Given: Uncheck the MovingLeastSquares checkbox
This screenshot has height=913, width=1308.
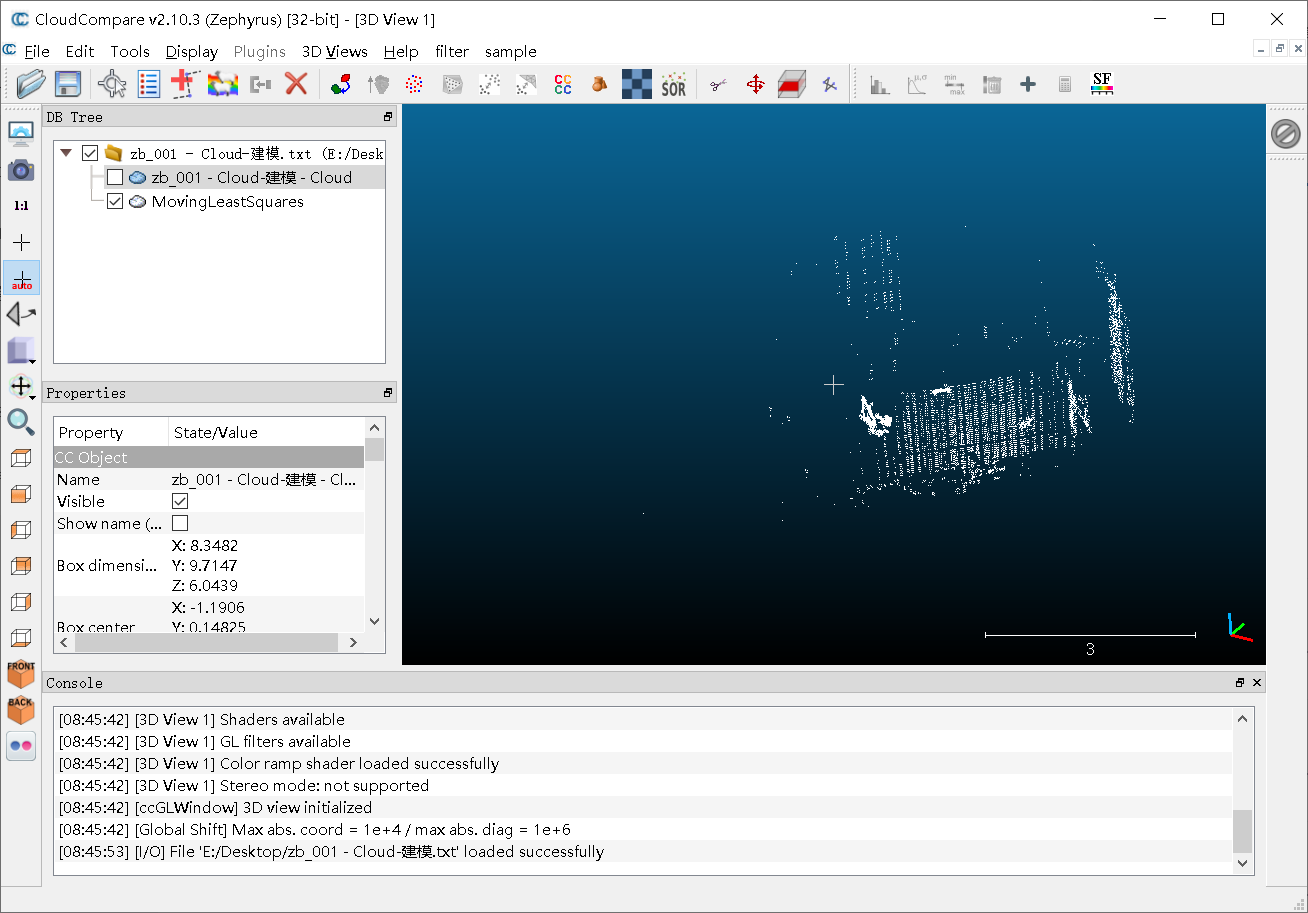Looking at the screenshot, I should [115, 201].
